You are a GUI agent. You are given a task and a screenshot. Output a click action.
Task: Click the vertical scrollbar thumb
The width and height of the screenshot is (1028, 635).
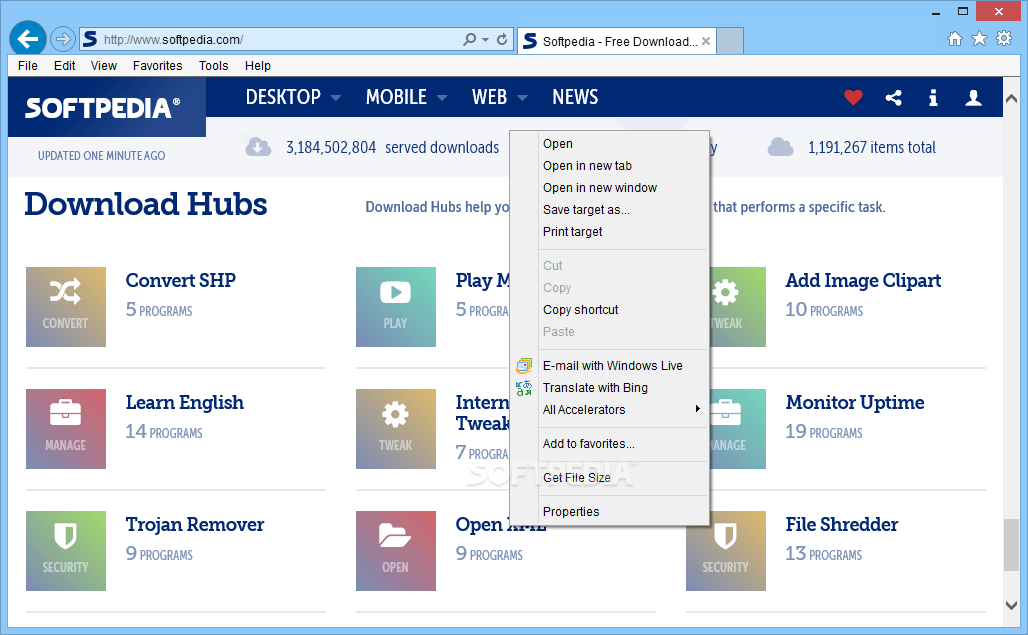pos(1012,545)
